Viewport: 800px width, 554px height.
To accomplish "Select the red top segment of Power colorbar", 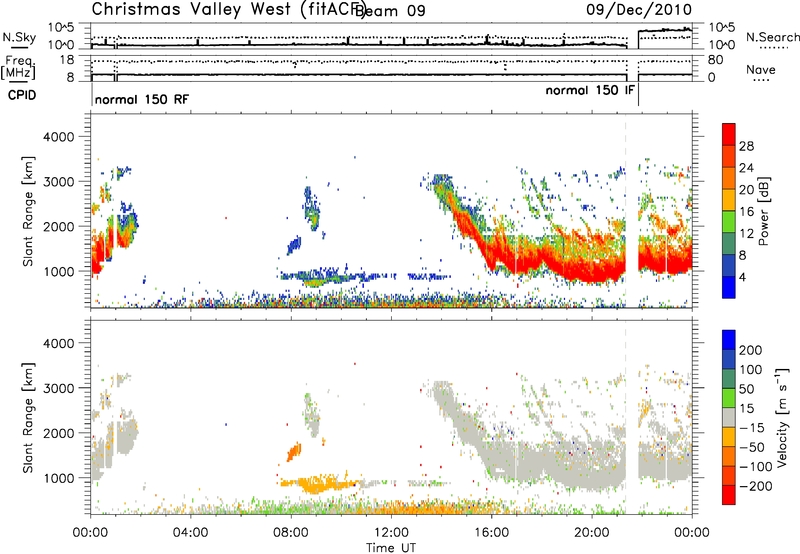I will pos(729,135).
